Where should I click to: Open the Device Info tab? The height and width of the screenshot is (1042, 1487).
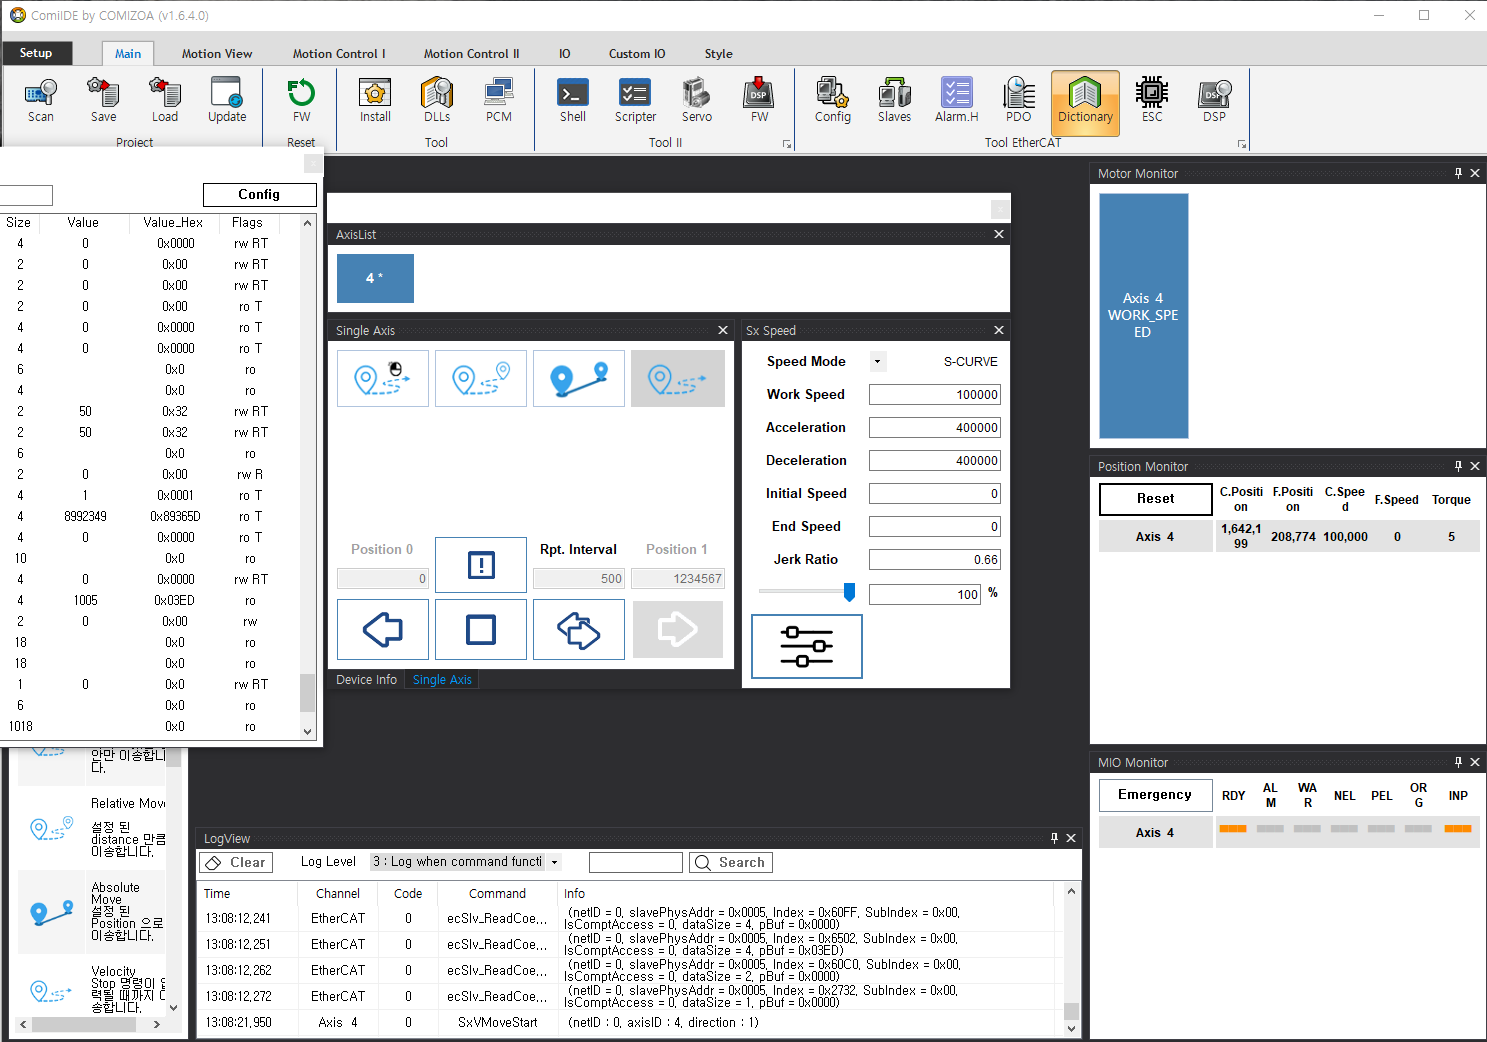tap(366, 680)
